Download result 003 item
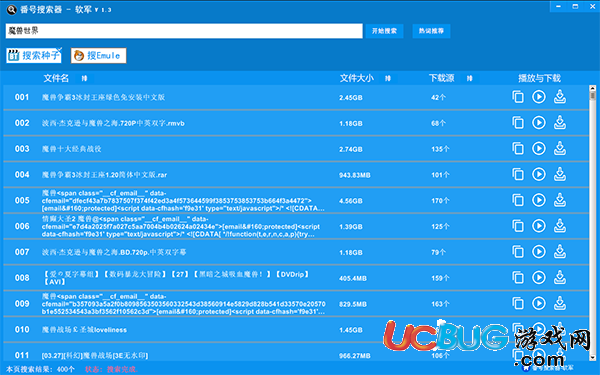The height and width of the screenshot is (375, 600). 560,148
